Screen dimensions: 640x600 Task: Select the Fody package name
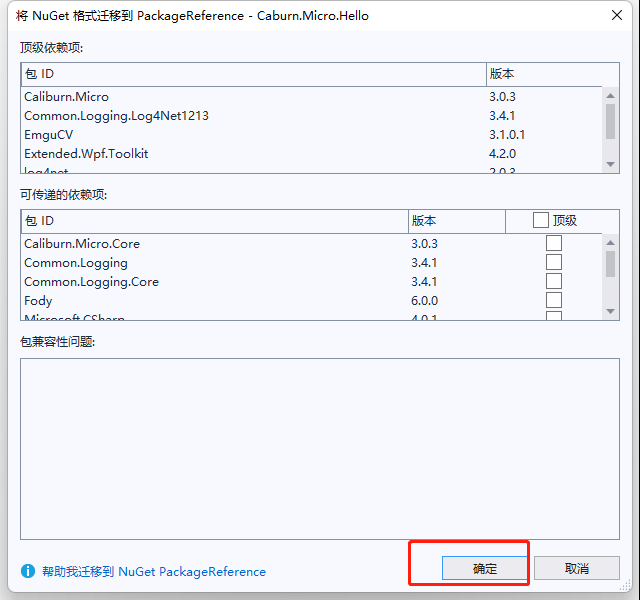point(38,301)
